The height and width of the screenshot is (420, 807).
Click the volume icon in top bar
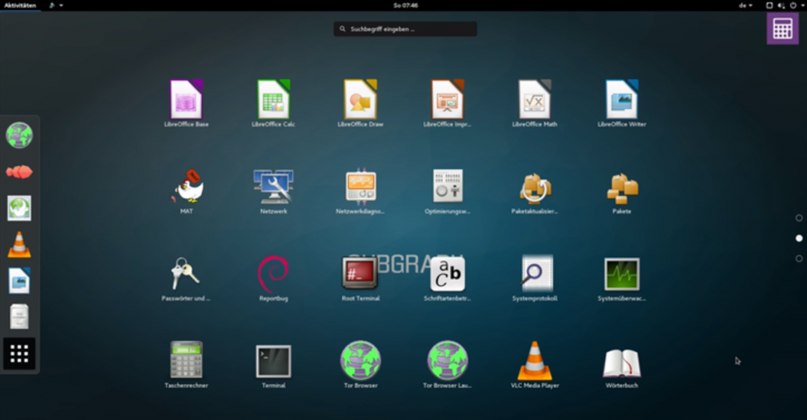pos(781,5)
